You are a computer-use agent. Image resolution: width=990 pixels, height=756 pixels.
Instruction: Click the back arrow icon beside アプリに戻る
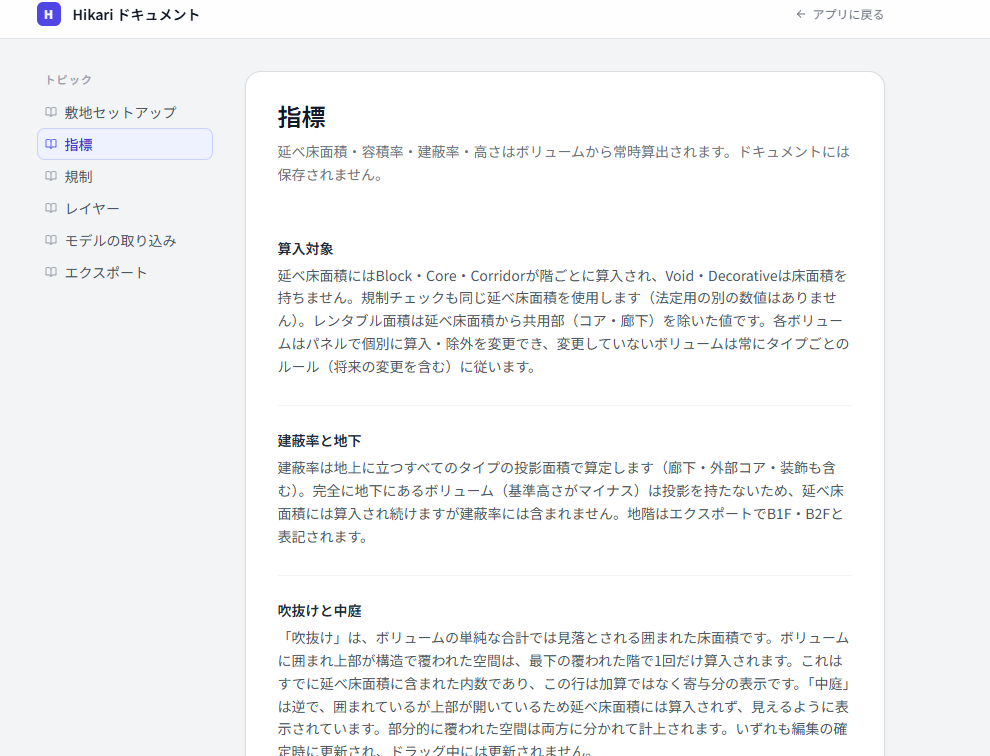pos(801,14)
